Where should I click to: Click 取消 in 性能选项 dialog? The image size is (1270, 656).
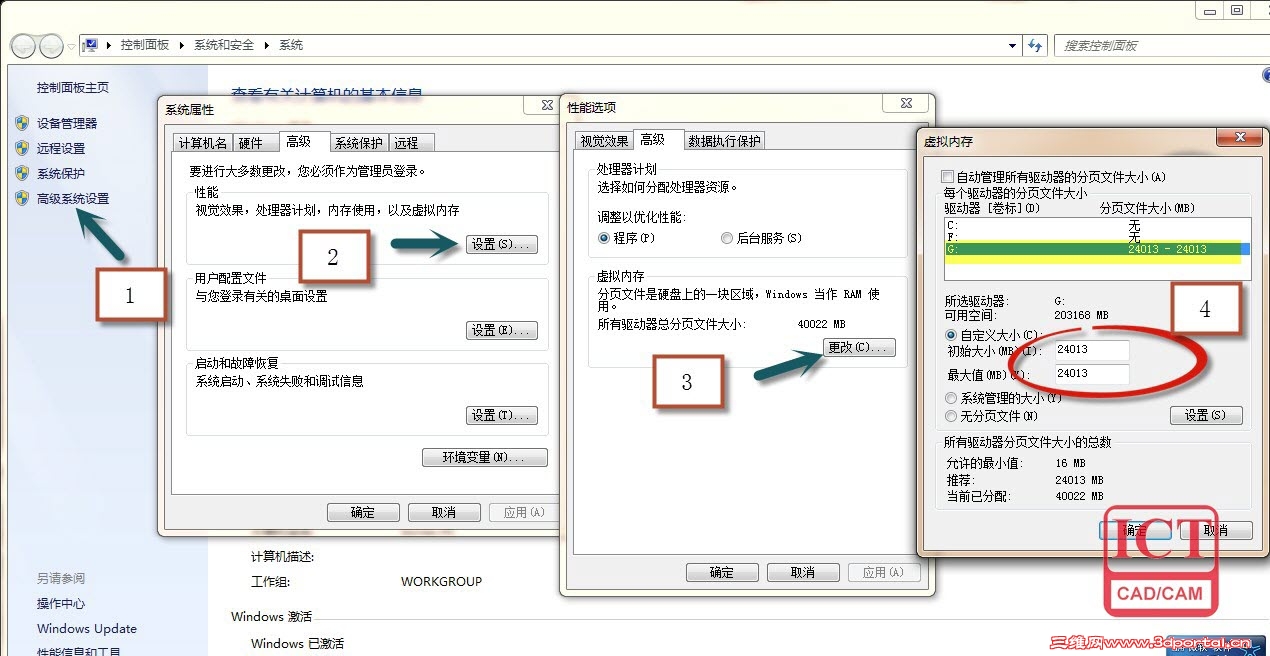coord(803,572)
